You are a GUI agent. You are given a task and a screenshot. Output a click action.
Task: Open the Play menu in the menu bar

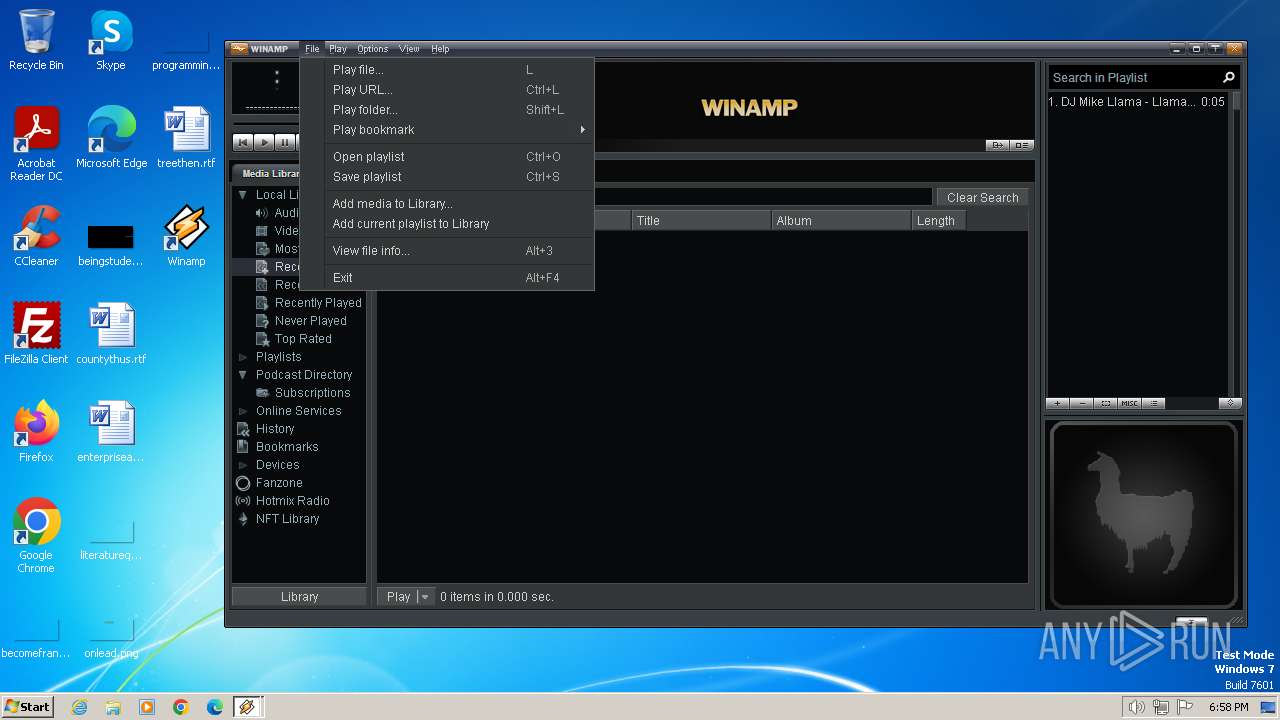tap(338, 49)
